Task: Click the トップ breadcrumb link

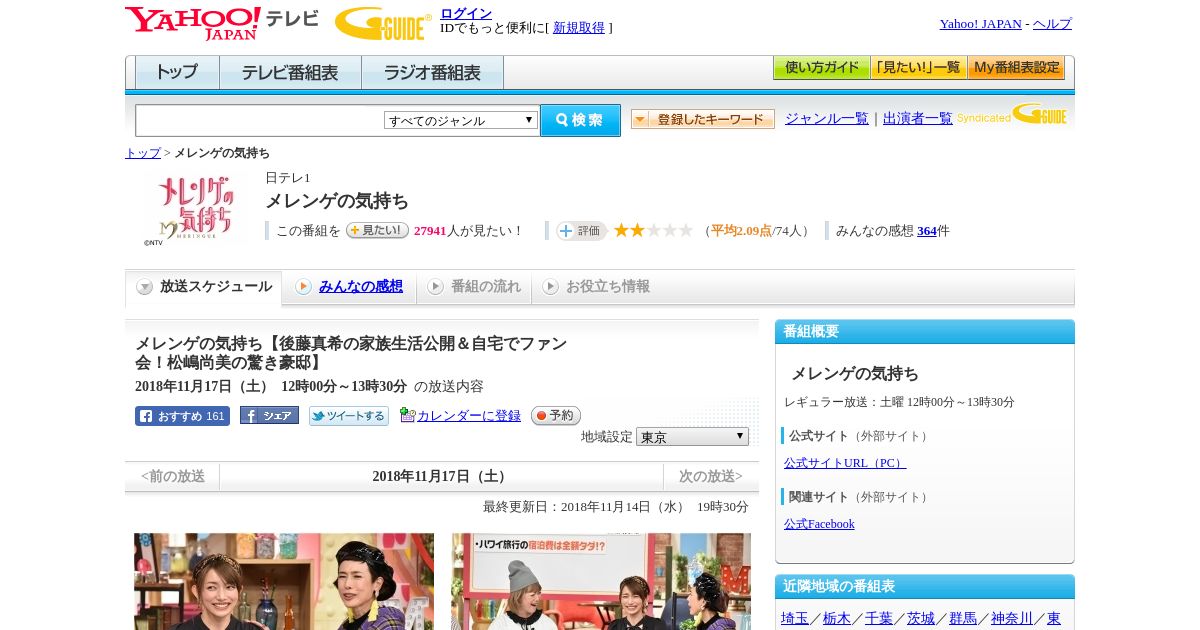Action: [143, 153]
